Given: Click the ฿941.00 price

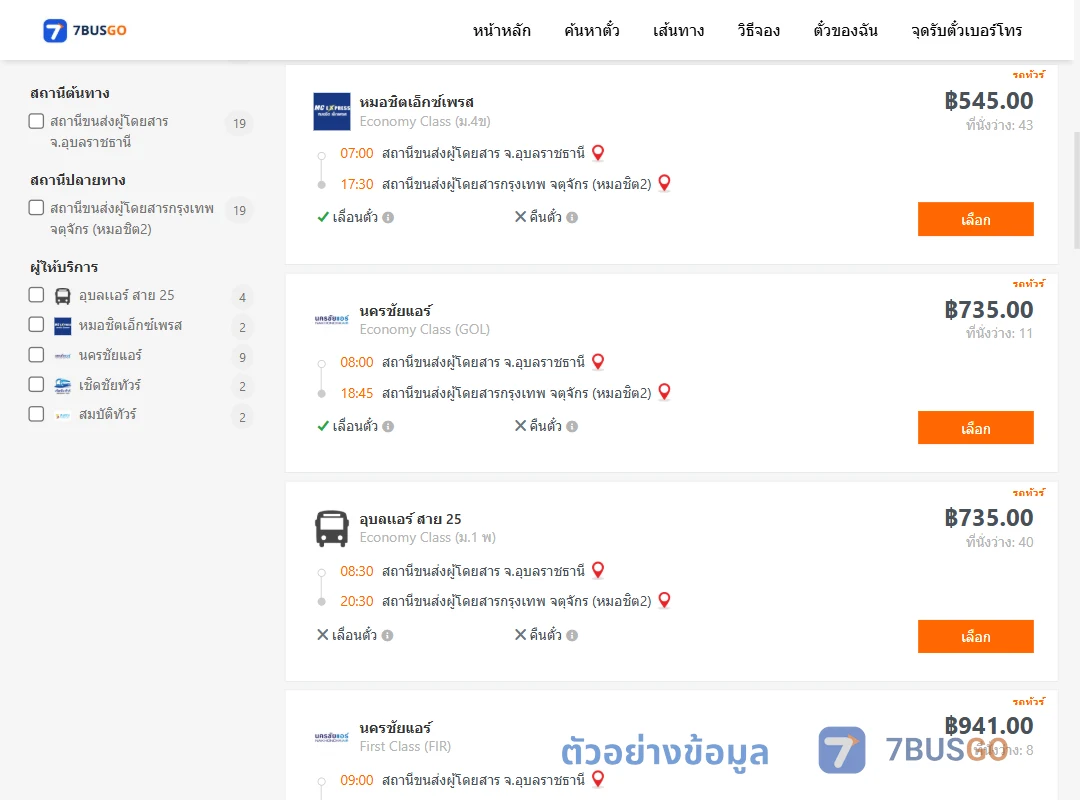Looking at the screenshot, I should (989, 726).
